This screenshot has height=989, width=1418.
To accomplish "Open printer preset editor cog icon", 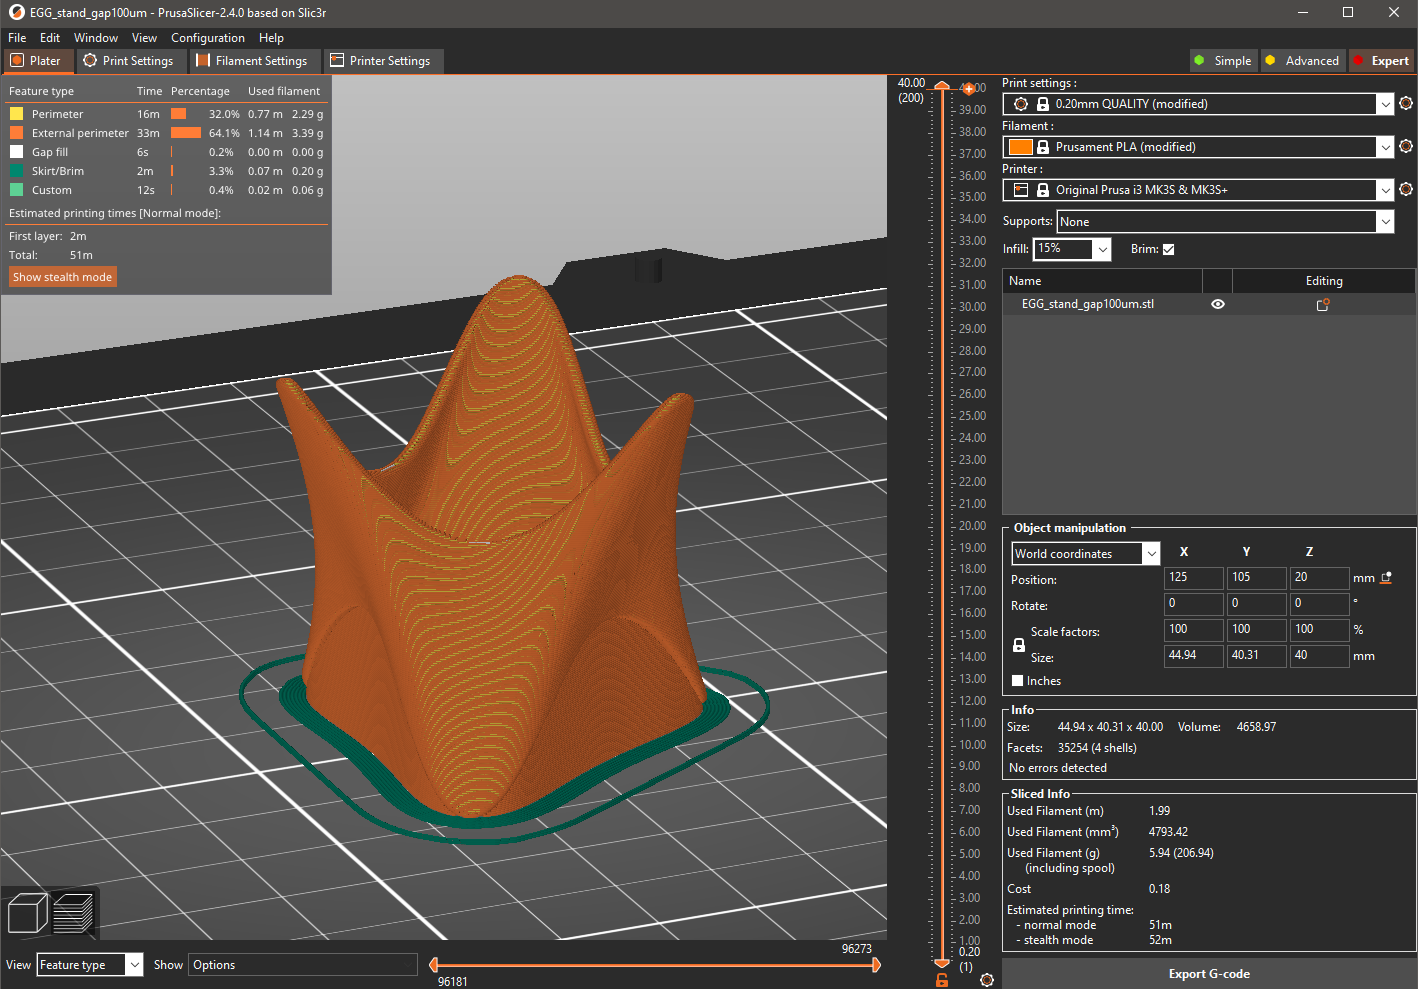I will [1406, 190].
